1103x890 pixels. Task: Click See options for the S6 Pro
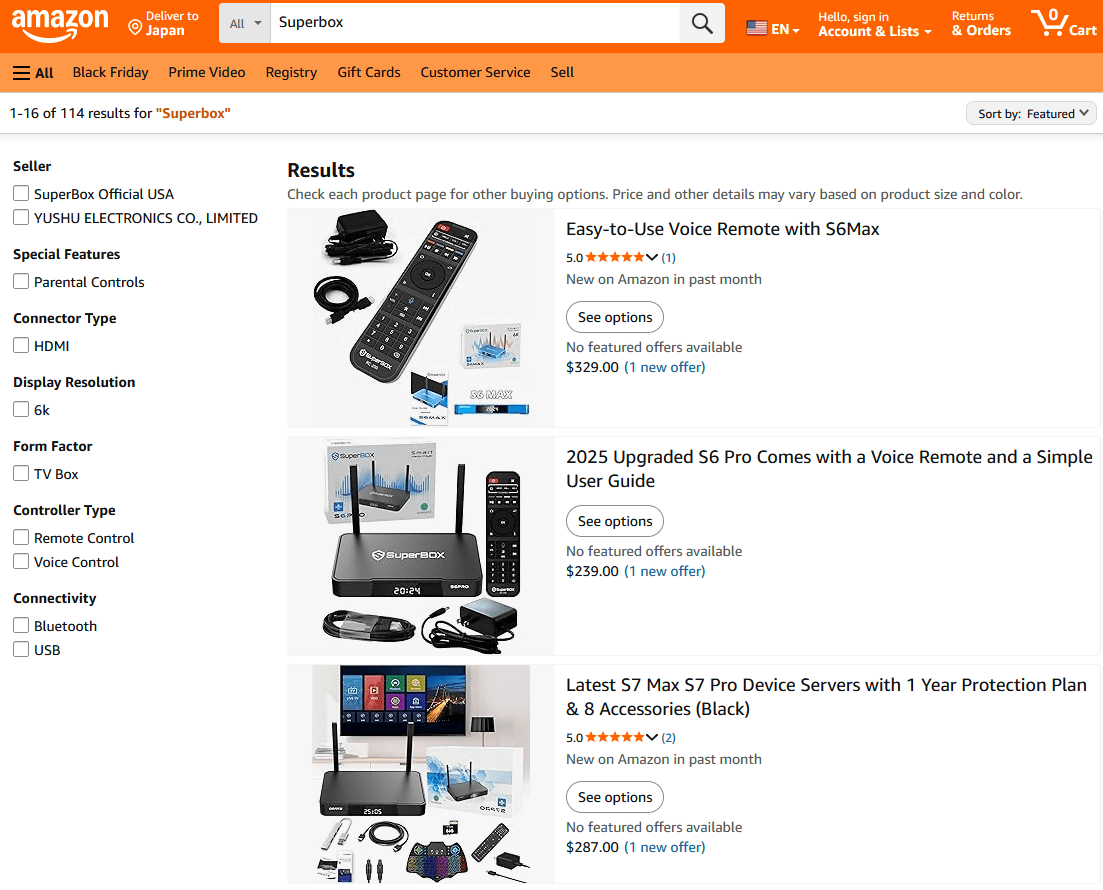[x=615, y=521]
